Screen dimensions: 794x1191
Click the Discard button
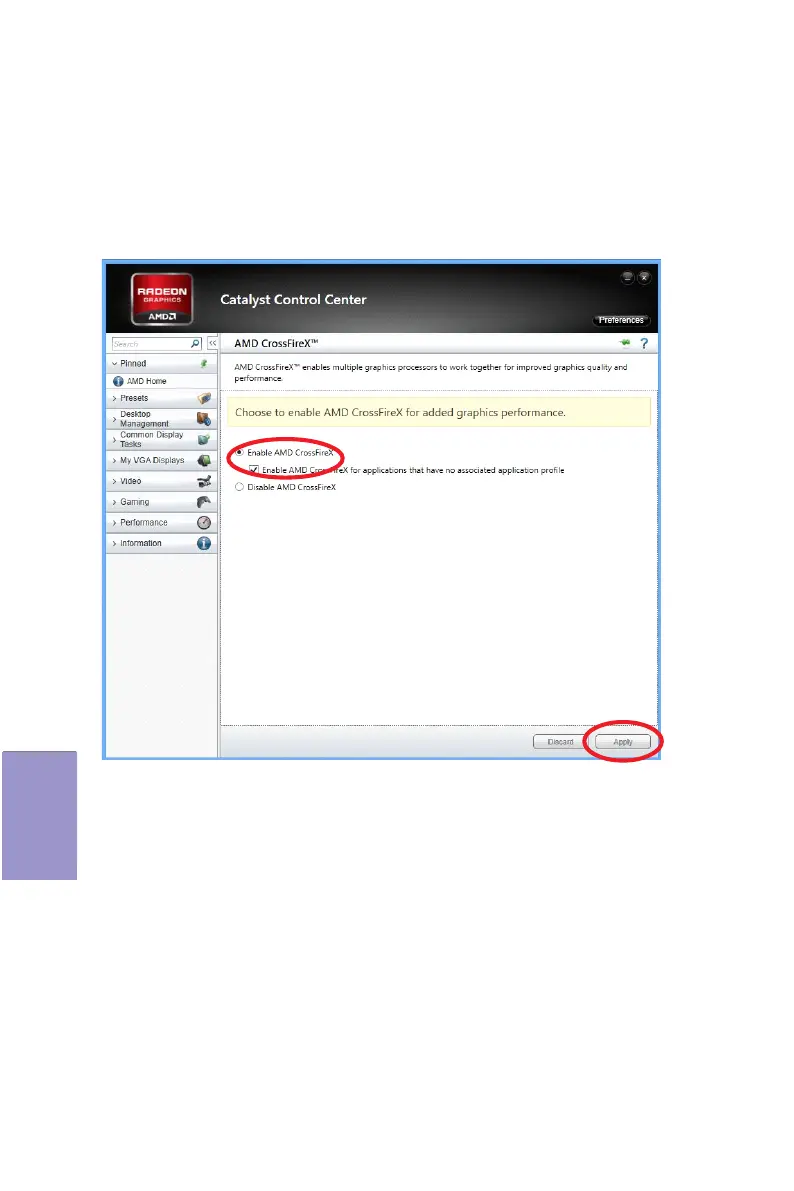[x=560, y=742]
